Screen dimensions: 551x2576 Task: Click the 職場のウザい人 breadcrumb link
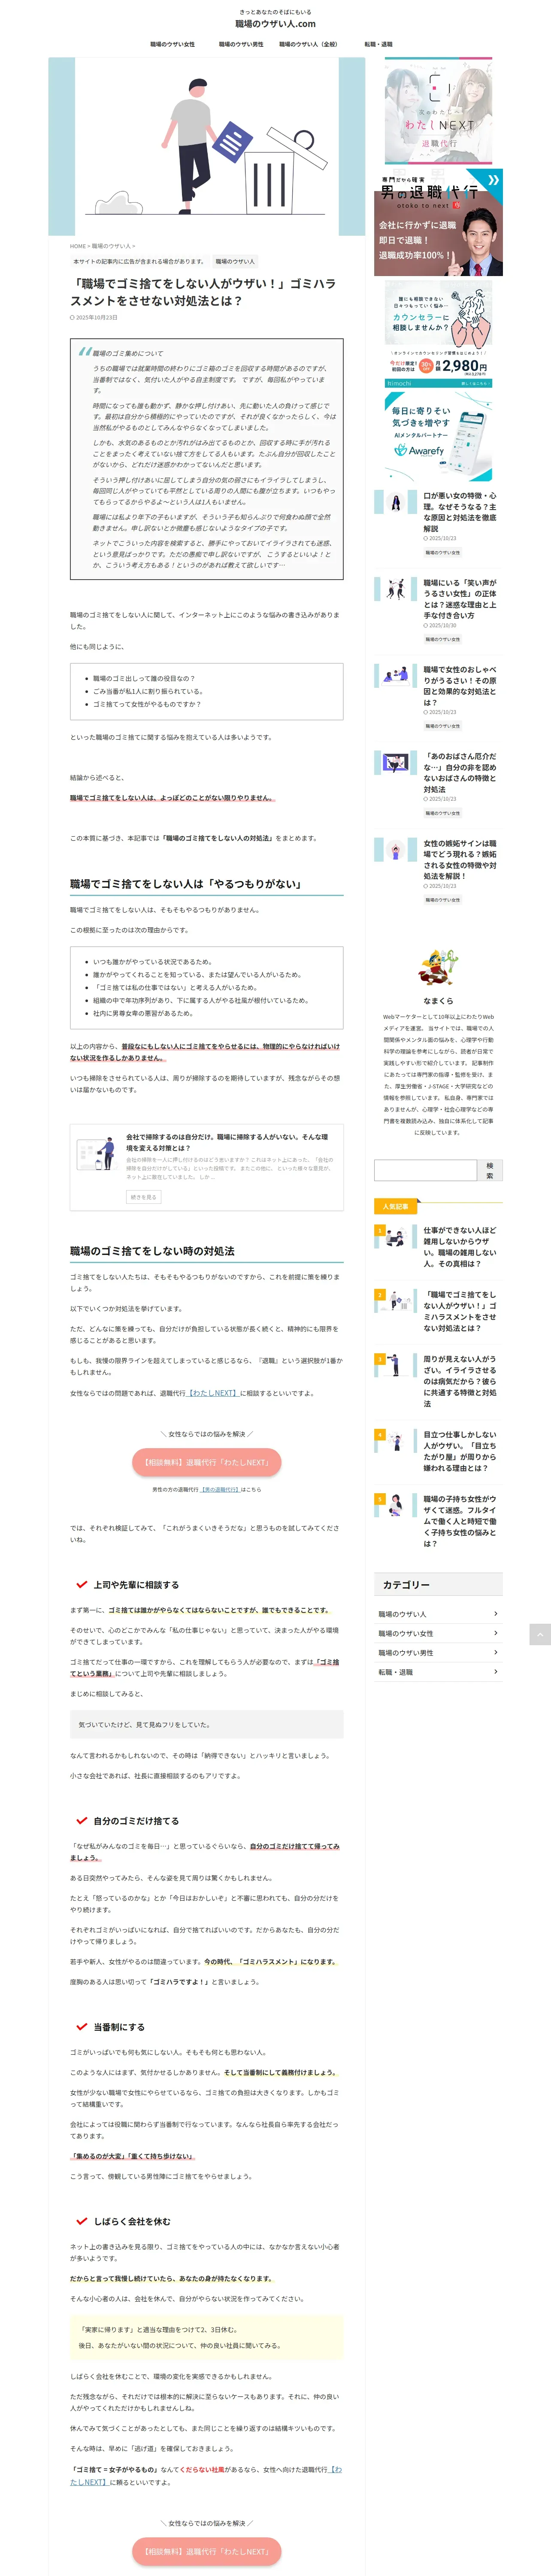pyautogui.click(x=111, y=246)
